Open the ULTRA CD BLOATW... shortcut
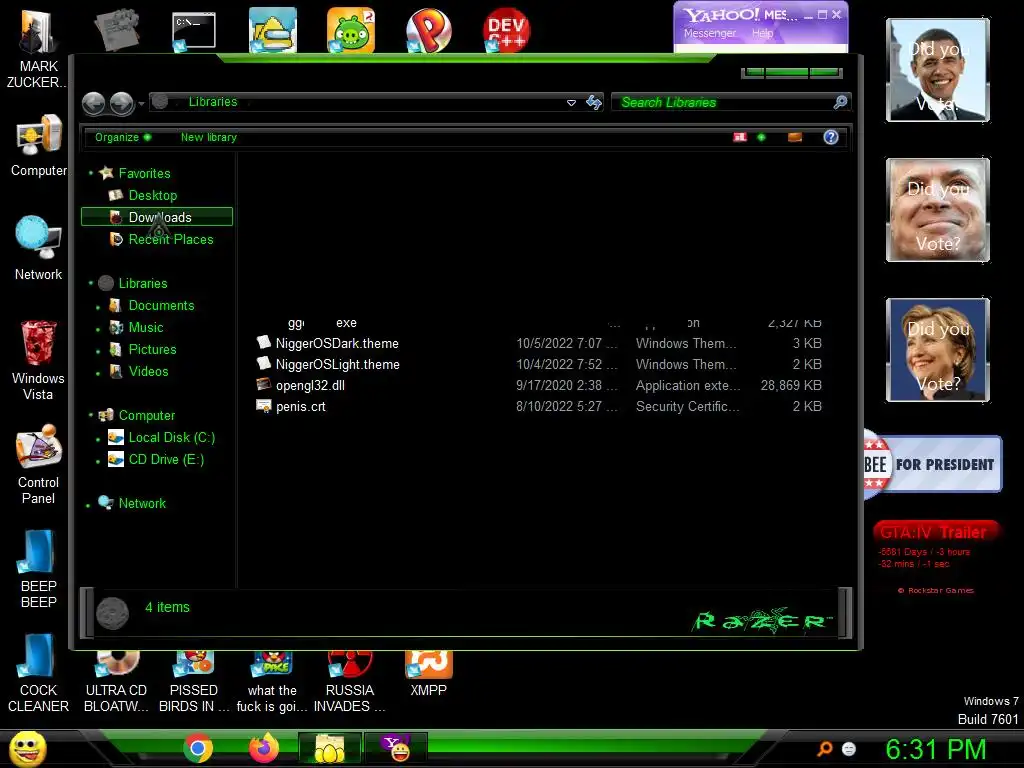 pos(116,682)
